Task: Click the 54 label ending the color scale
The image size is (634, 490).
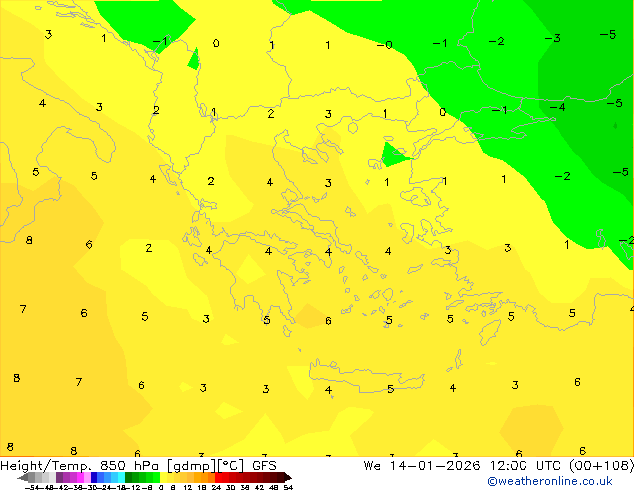Action: (x=288, y=487)
